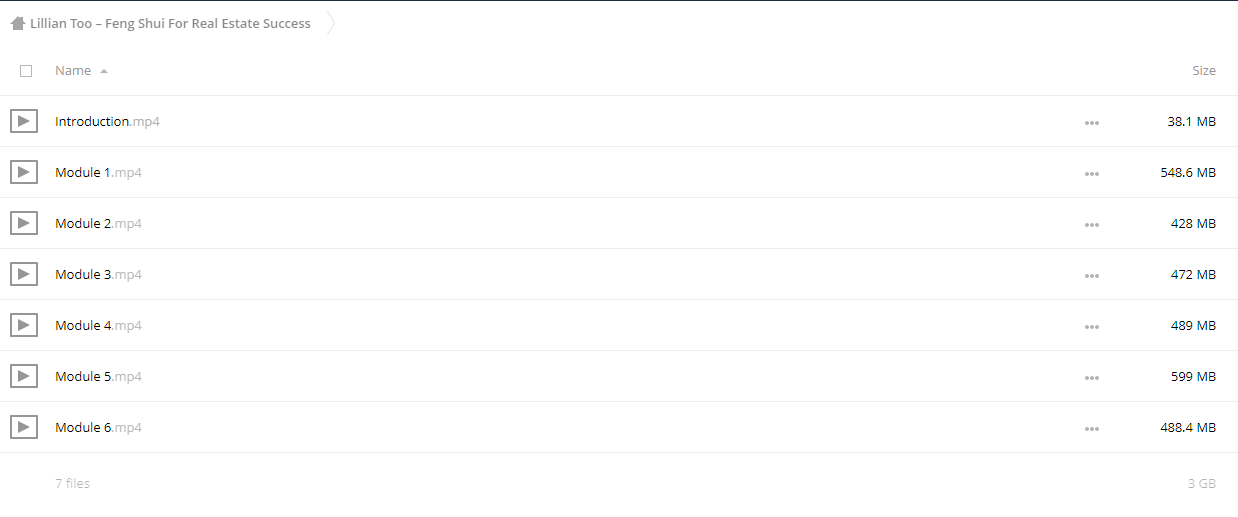Open the Module 2.mp4 file name

[98, 223]
